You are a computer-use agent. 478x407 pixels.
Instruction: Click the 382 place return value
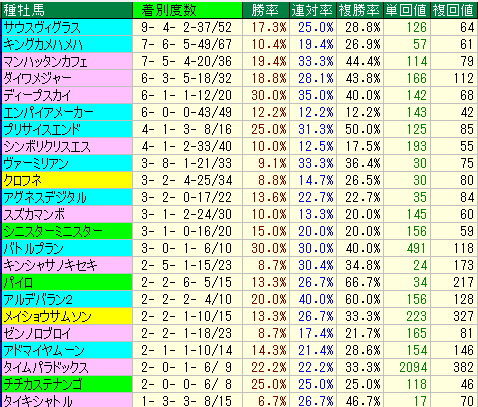463,367
